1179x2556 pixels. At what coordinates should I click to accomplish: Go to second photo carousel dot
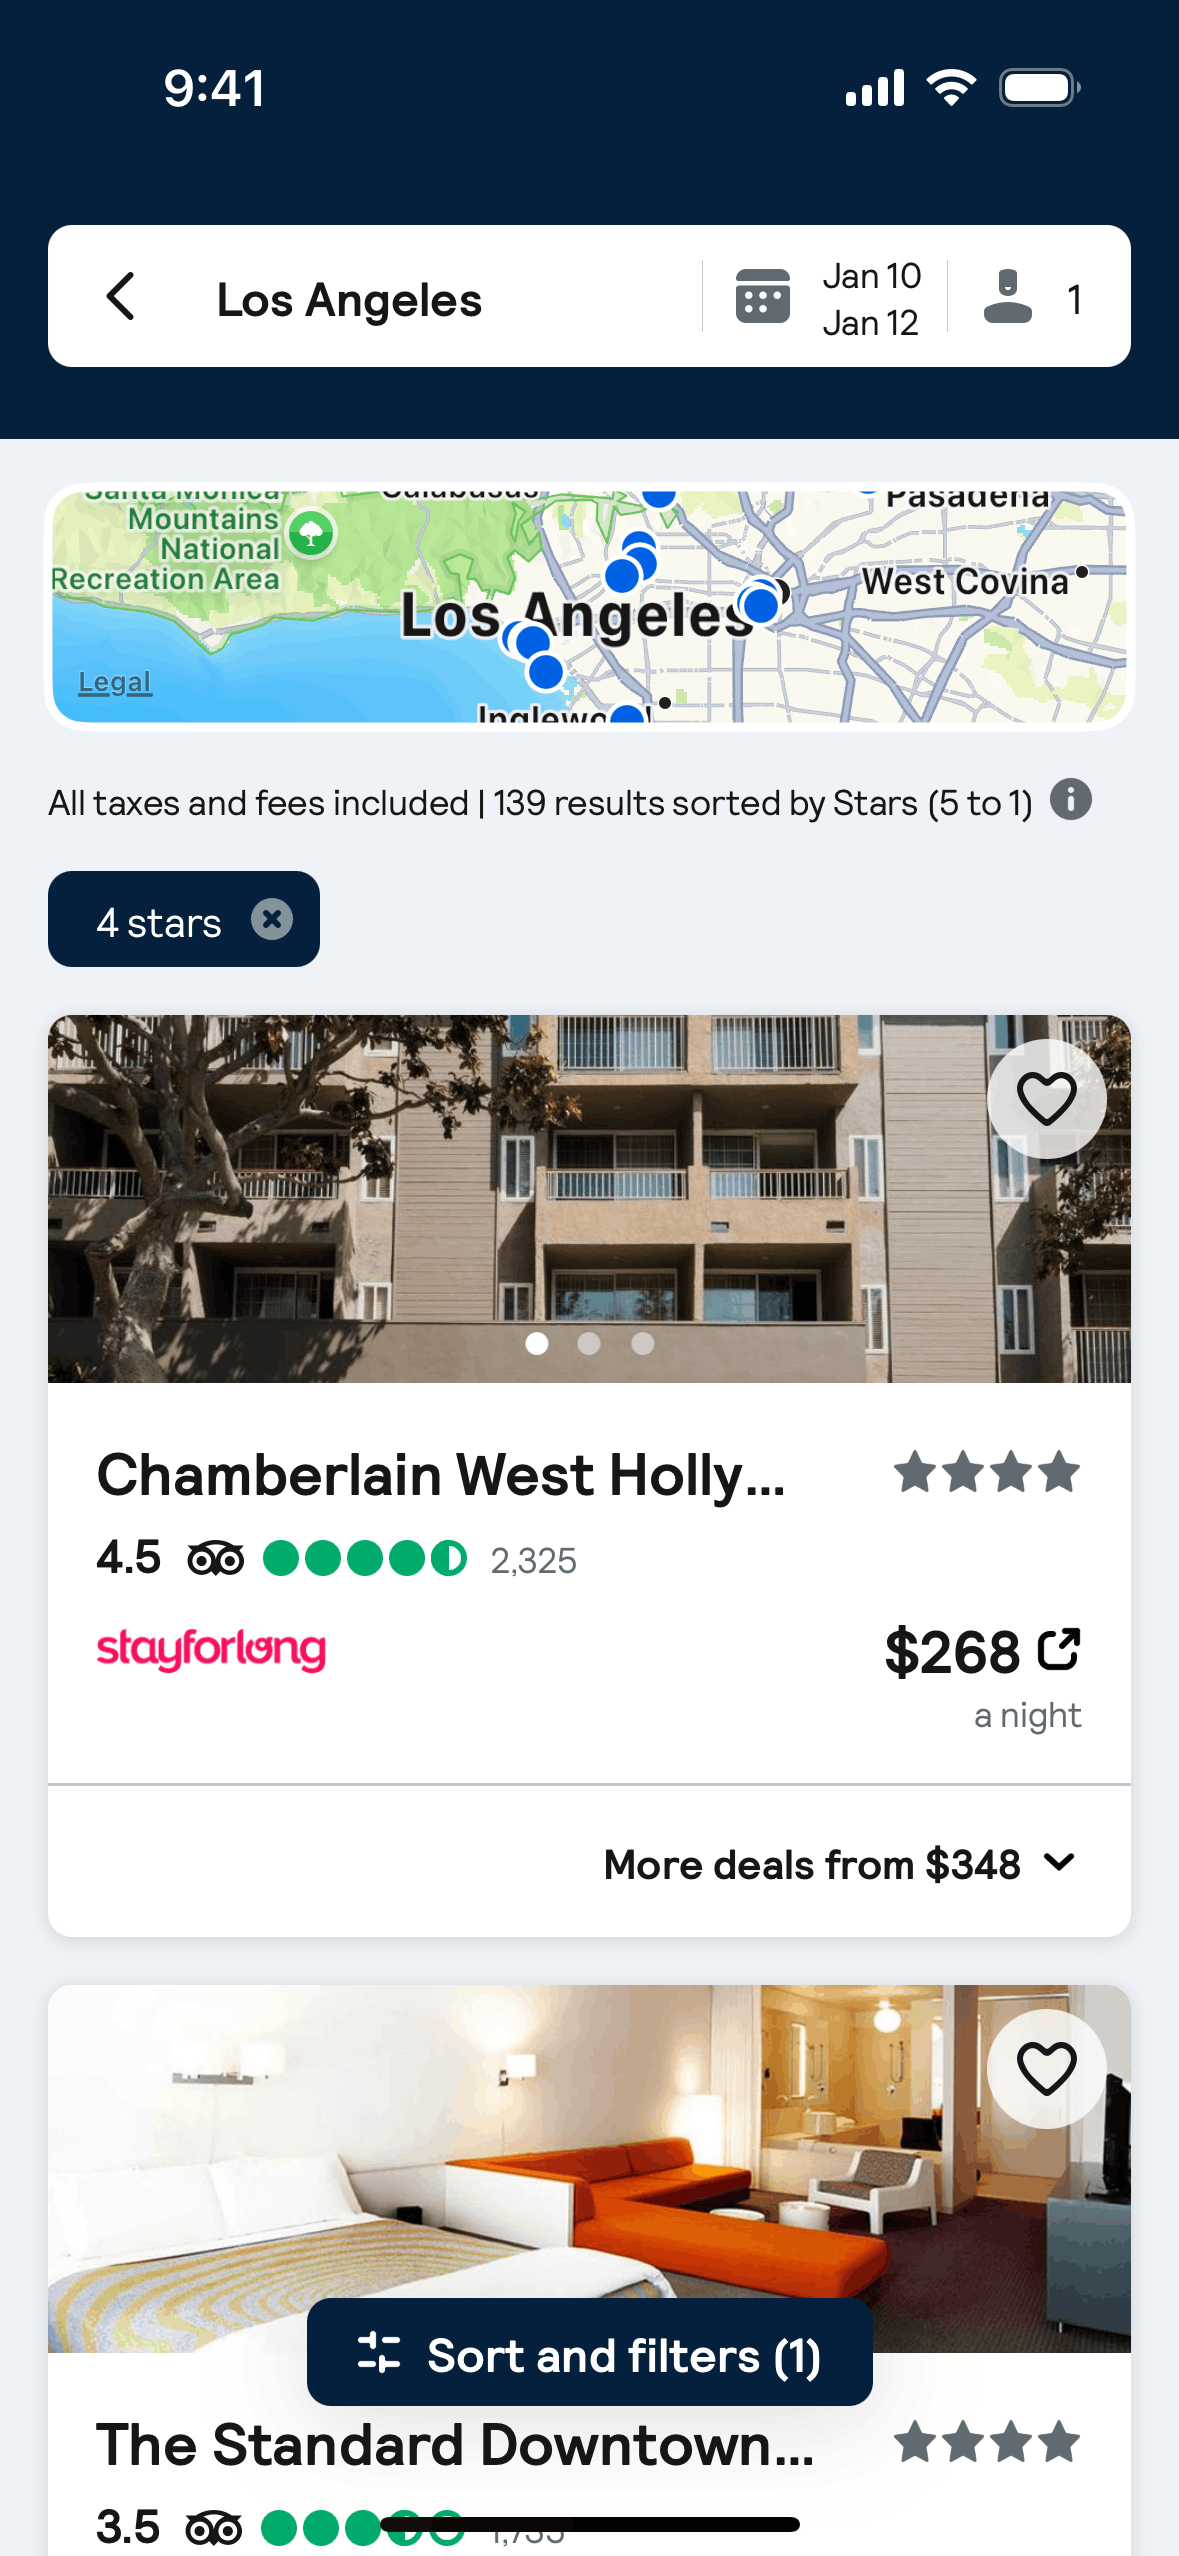pos(589,1344)
